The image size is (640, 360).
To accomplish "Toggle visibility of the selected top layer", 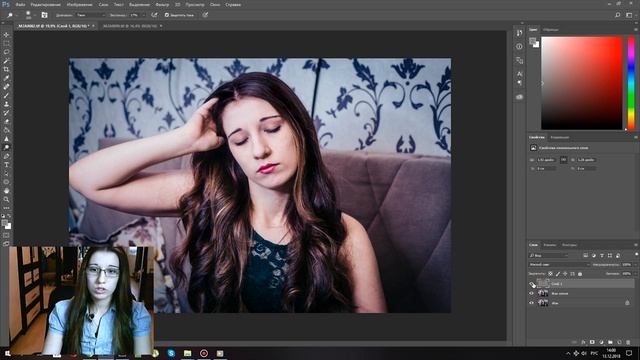I will pyautogui.click(x=532, y=284).
